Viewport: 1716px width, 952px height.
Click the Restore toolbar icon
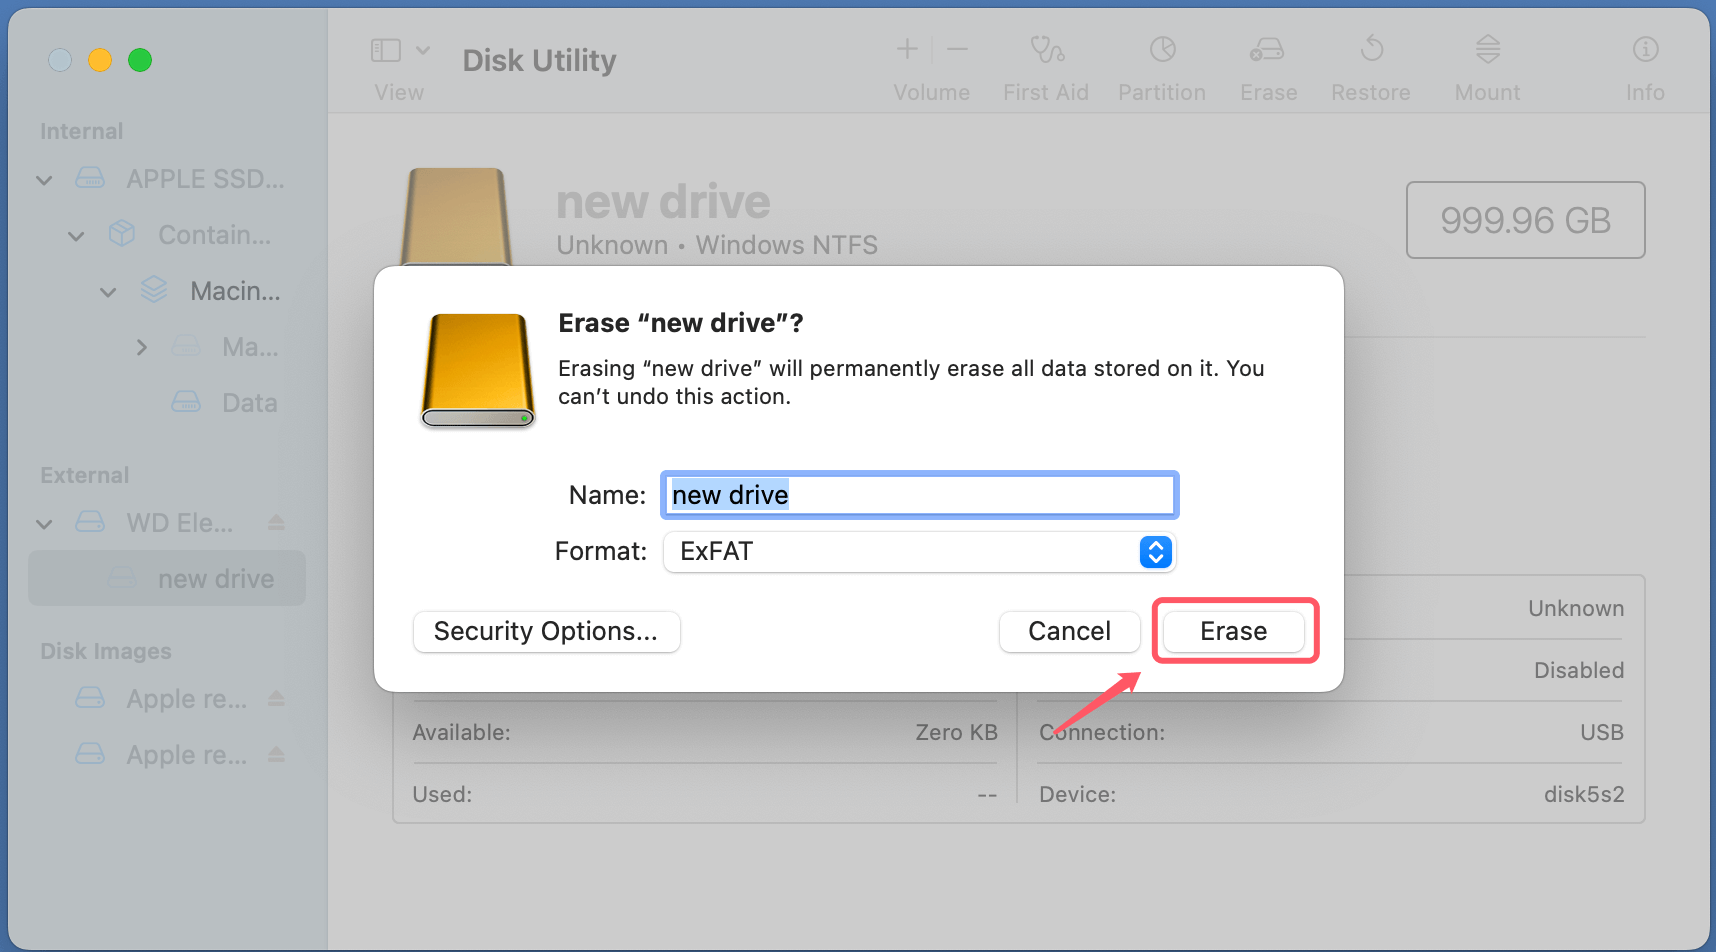[1371, 60]
